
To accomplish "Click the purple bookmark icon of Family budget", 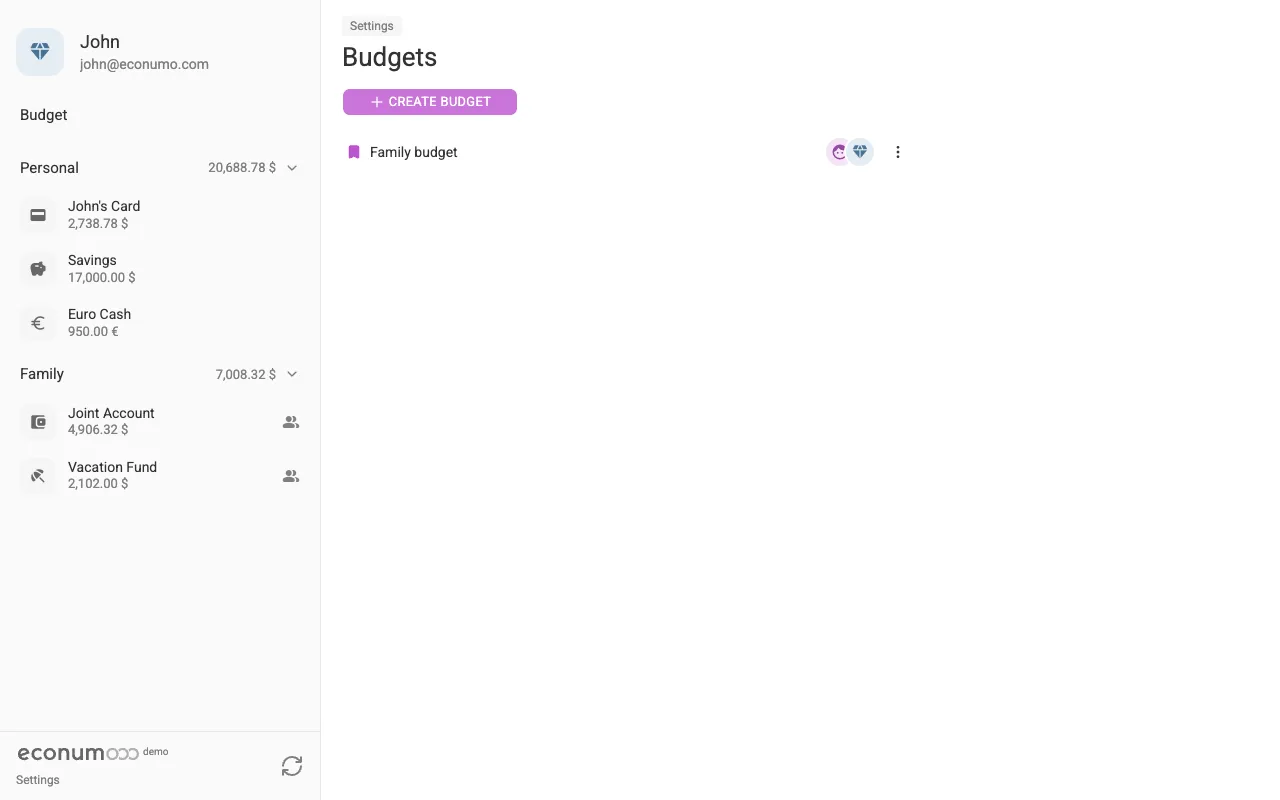I will (353, 152).
